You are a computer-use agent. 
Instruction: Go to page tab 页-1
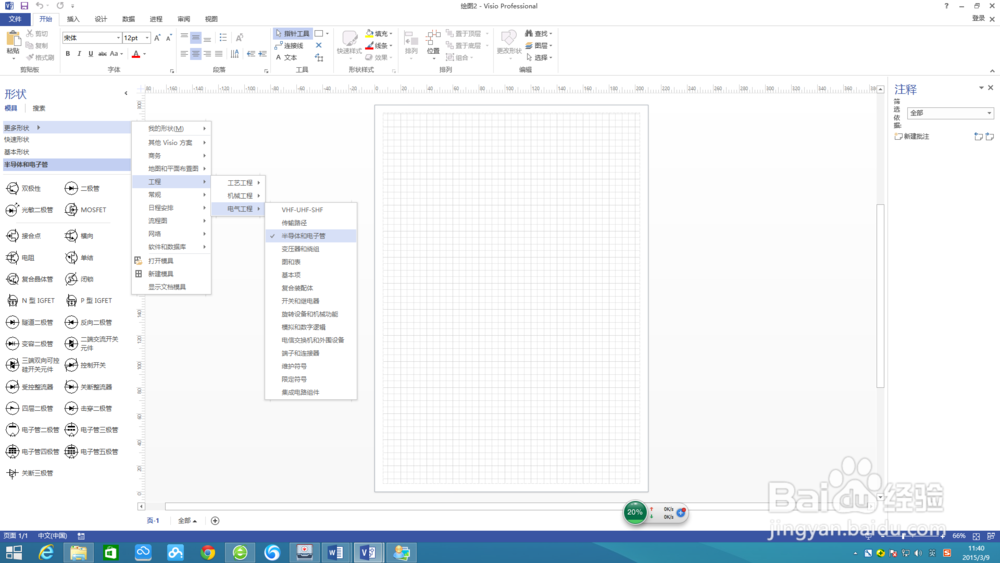tap(153, 521)
